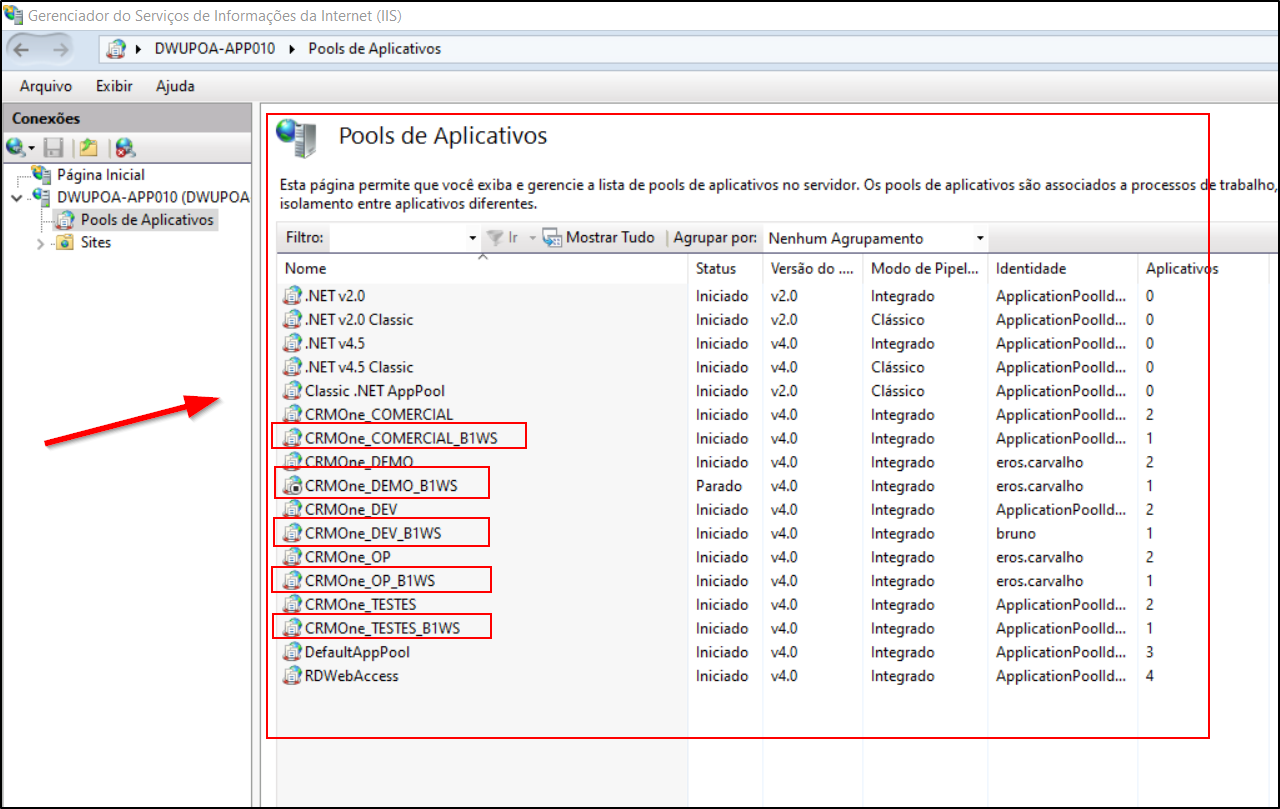Open the Ajuda menu
The width and height of the screenshot is (1280, 809).
click(x=175, y=86)
